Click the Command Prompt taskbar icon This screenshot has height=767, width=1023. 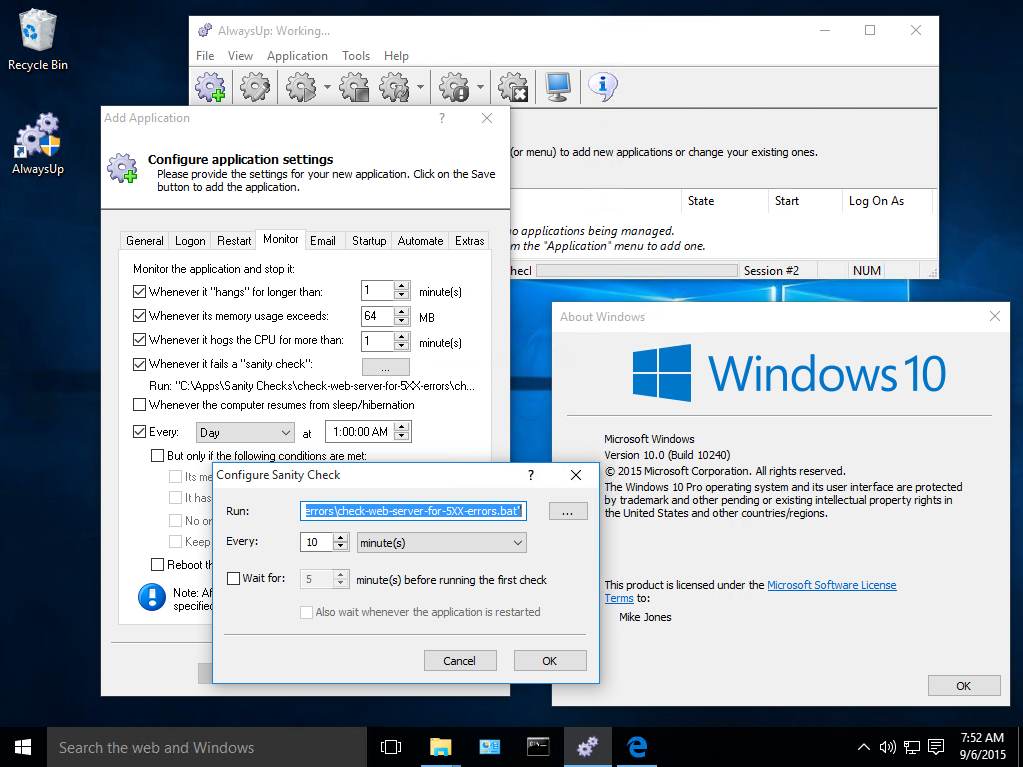[538, 747]
